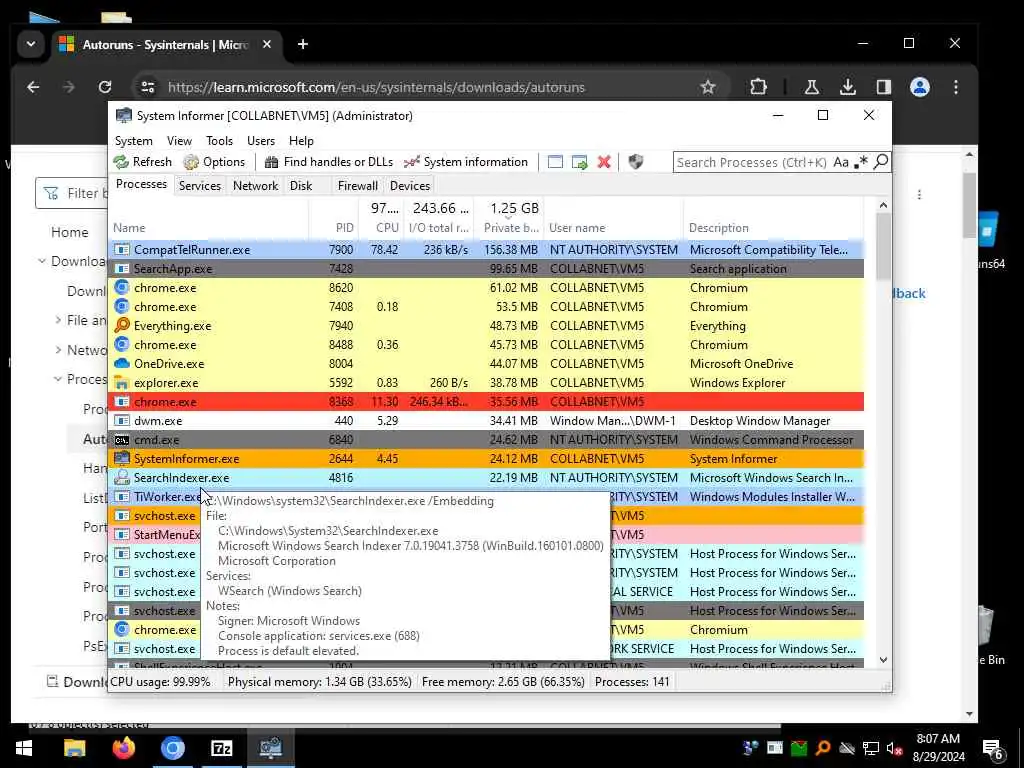Screen dimensions: 1024x768
Task: Switch to the Firewall tab
Action: (357, 185)
